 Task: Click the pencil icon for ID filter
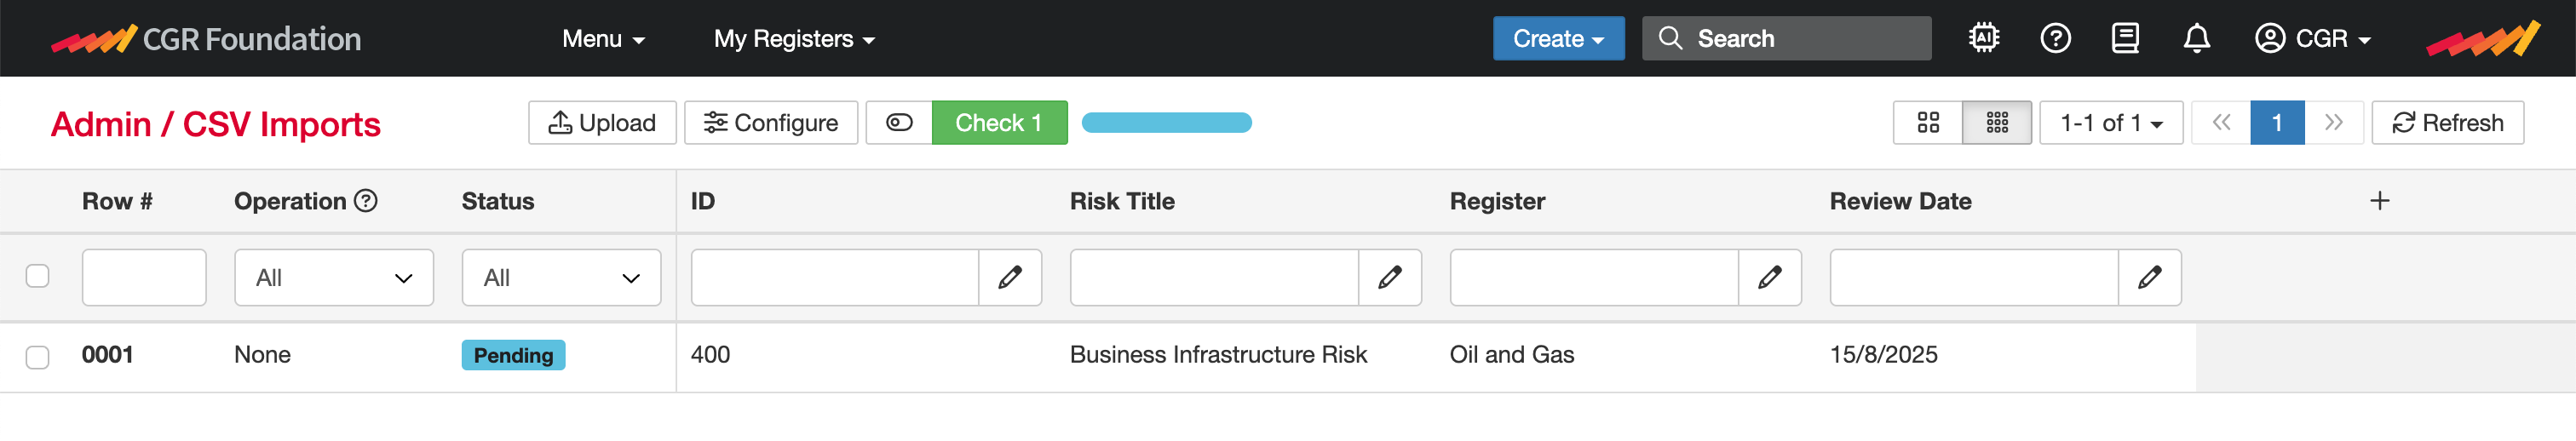[x=1010, y=277]
